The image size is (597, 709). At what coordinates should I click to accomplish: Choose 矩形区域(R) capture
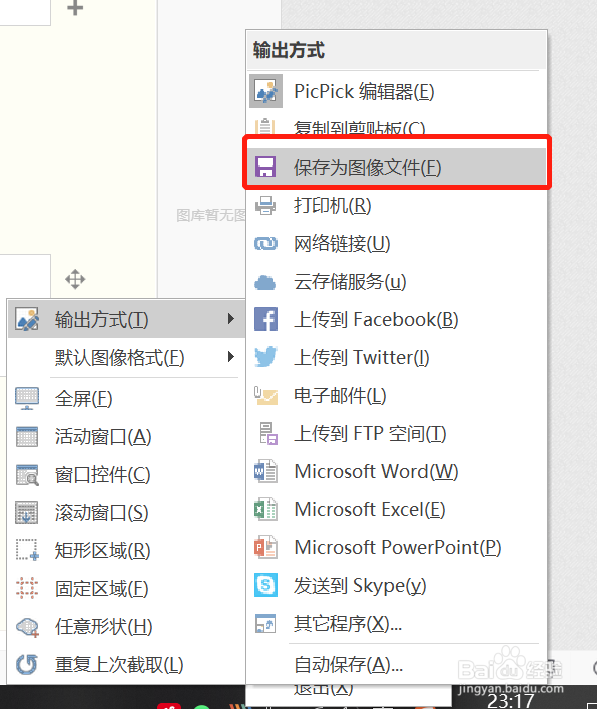pyautogui.click(x=126, y=550)
